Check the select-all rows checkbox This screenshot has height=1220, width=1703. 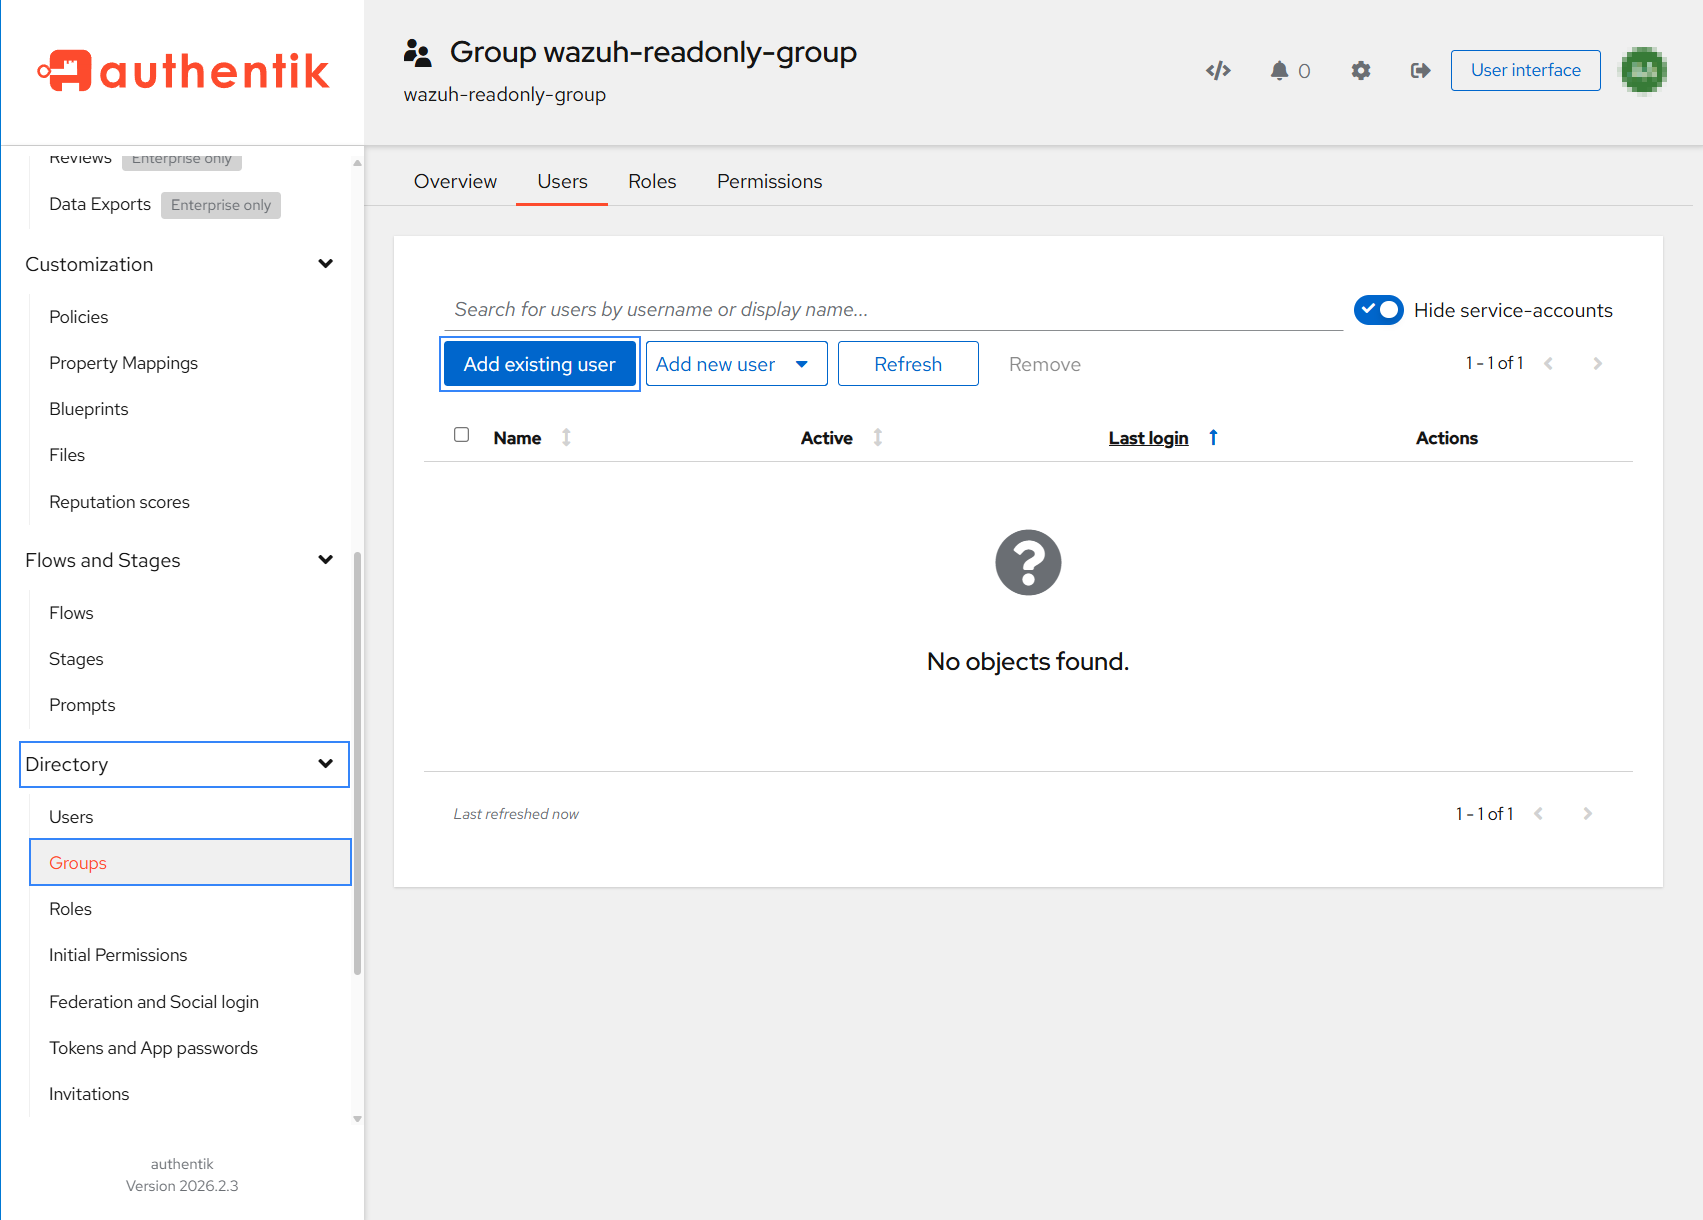click(461, 434)
